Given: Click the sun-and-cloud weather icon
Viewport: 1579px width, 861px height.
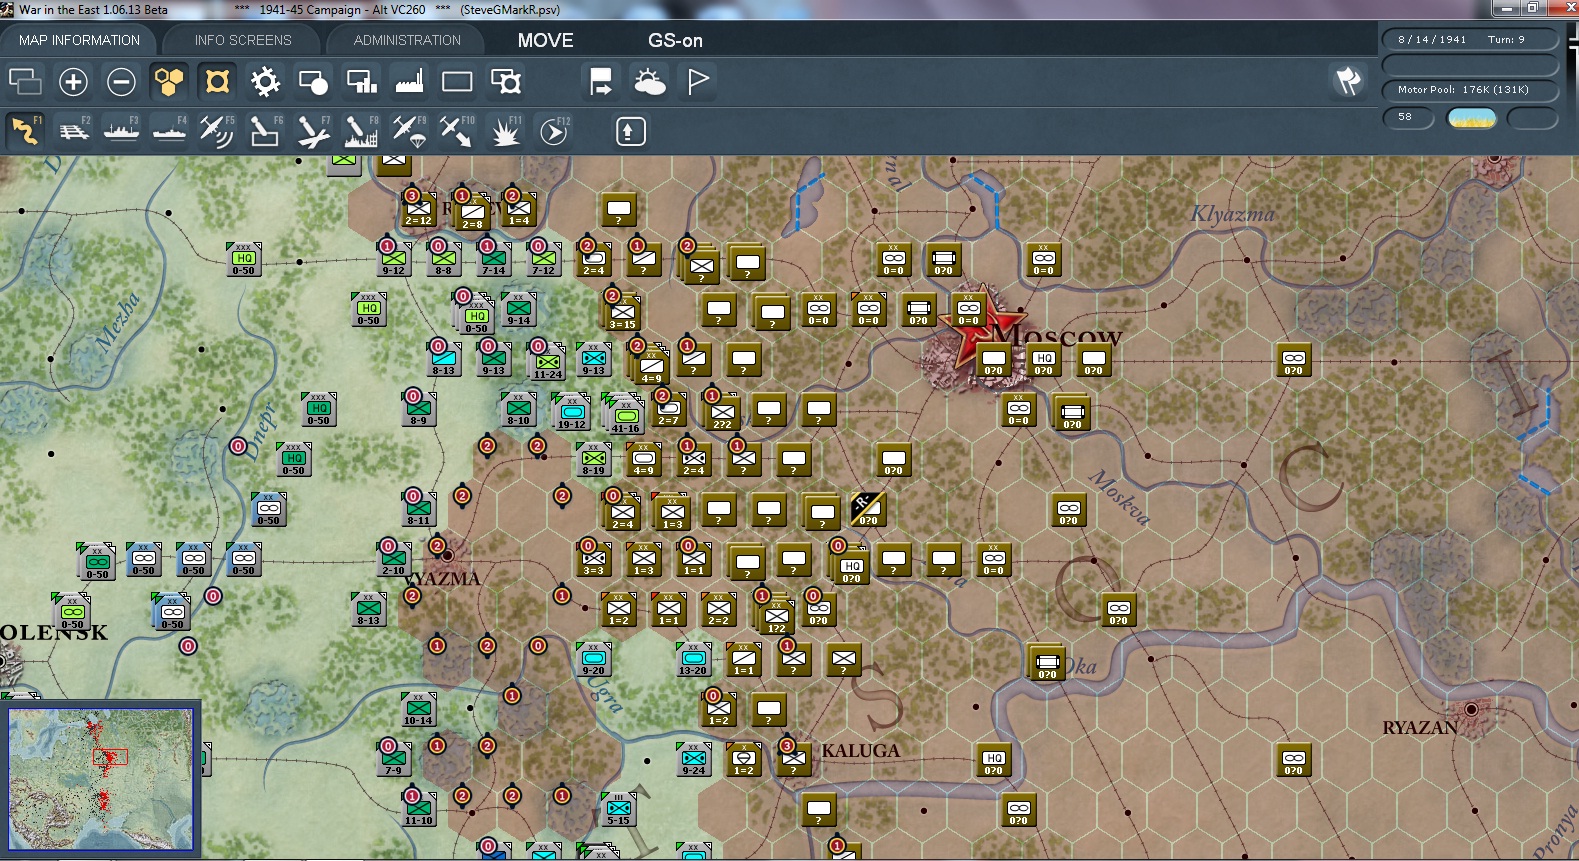Looking at the screenshot, I should (649, 81).
